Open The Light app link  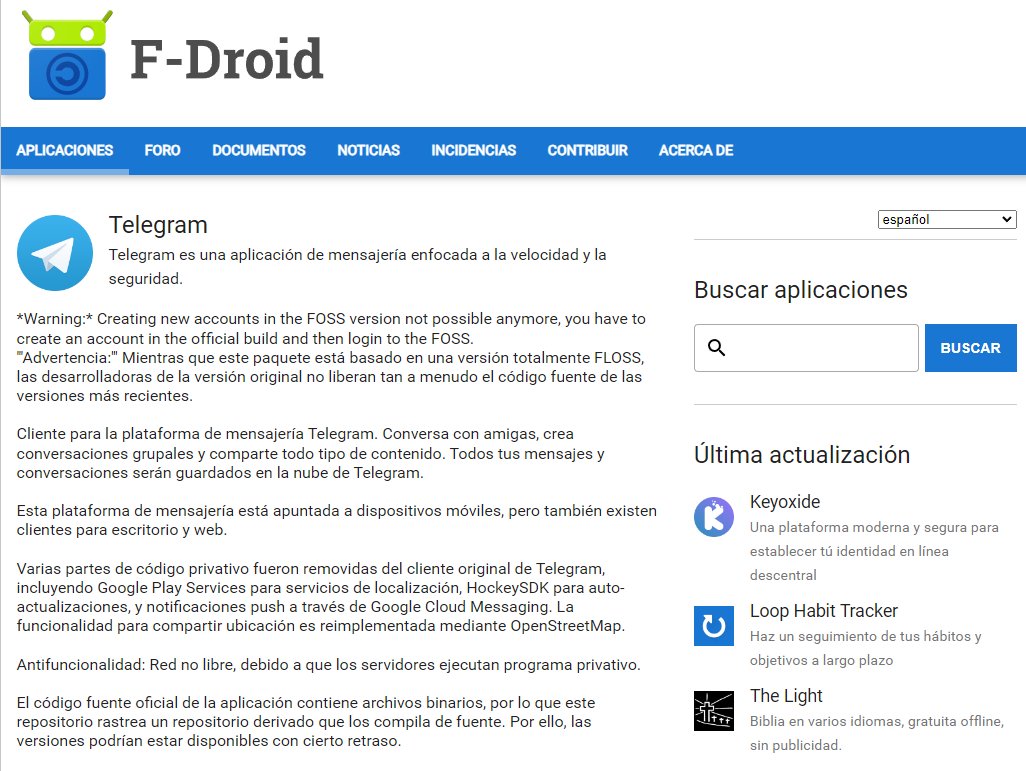(786, 696)
